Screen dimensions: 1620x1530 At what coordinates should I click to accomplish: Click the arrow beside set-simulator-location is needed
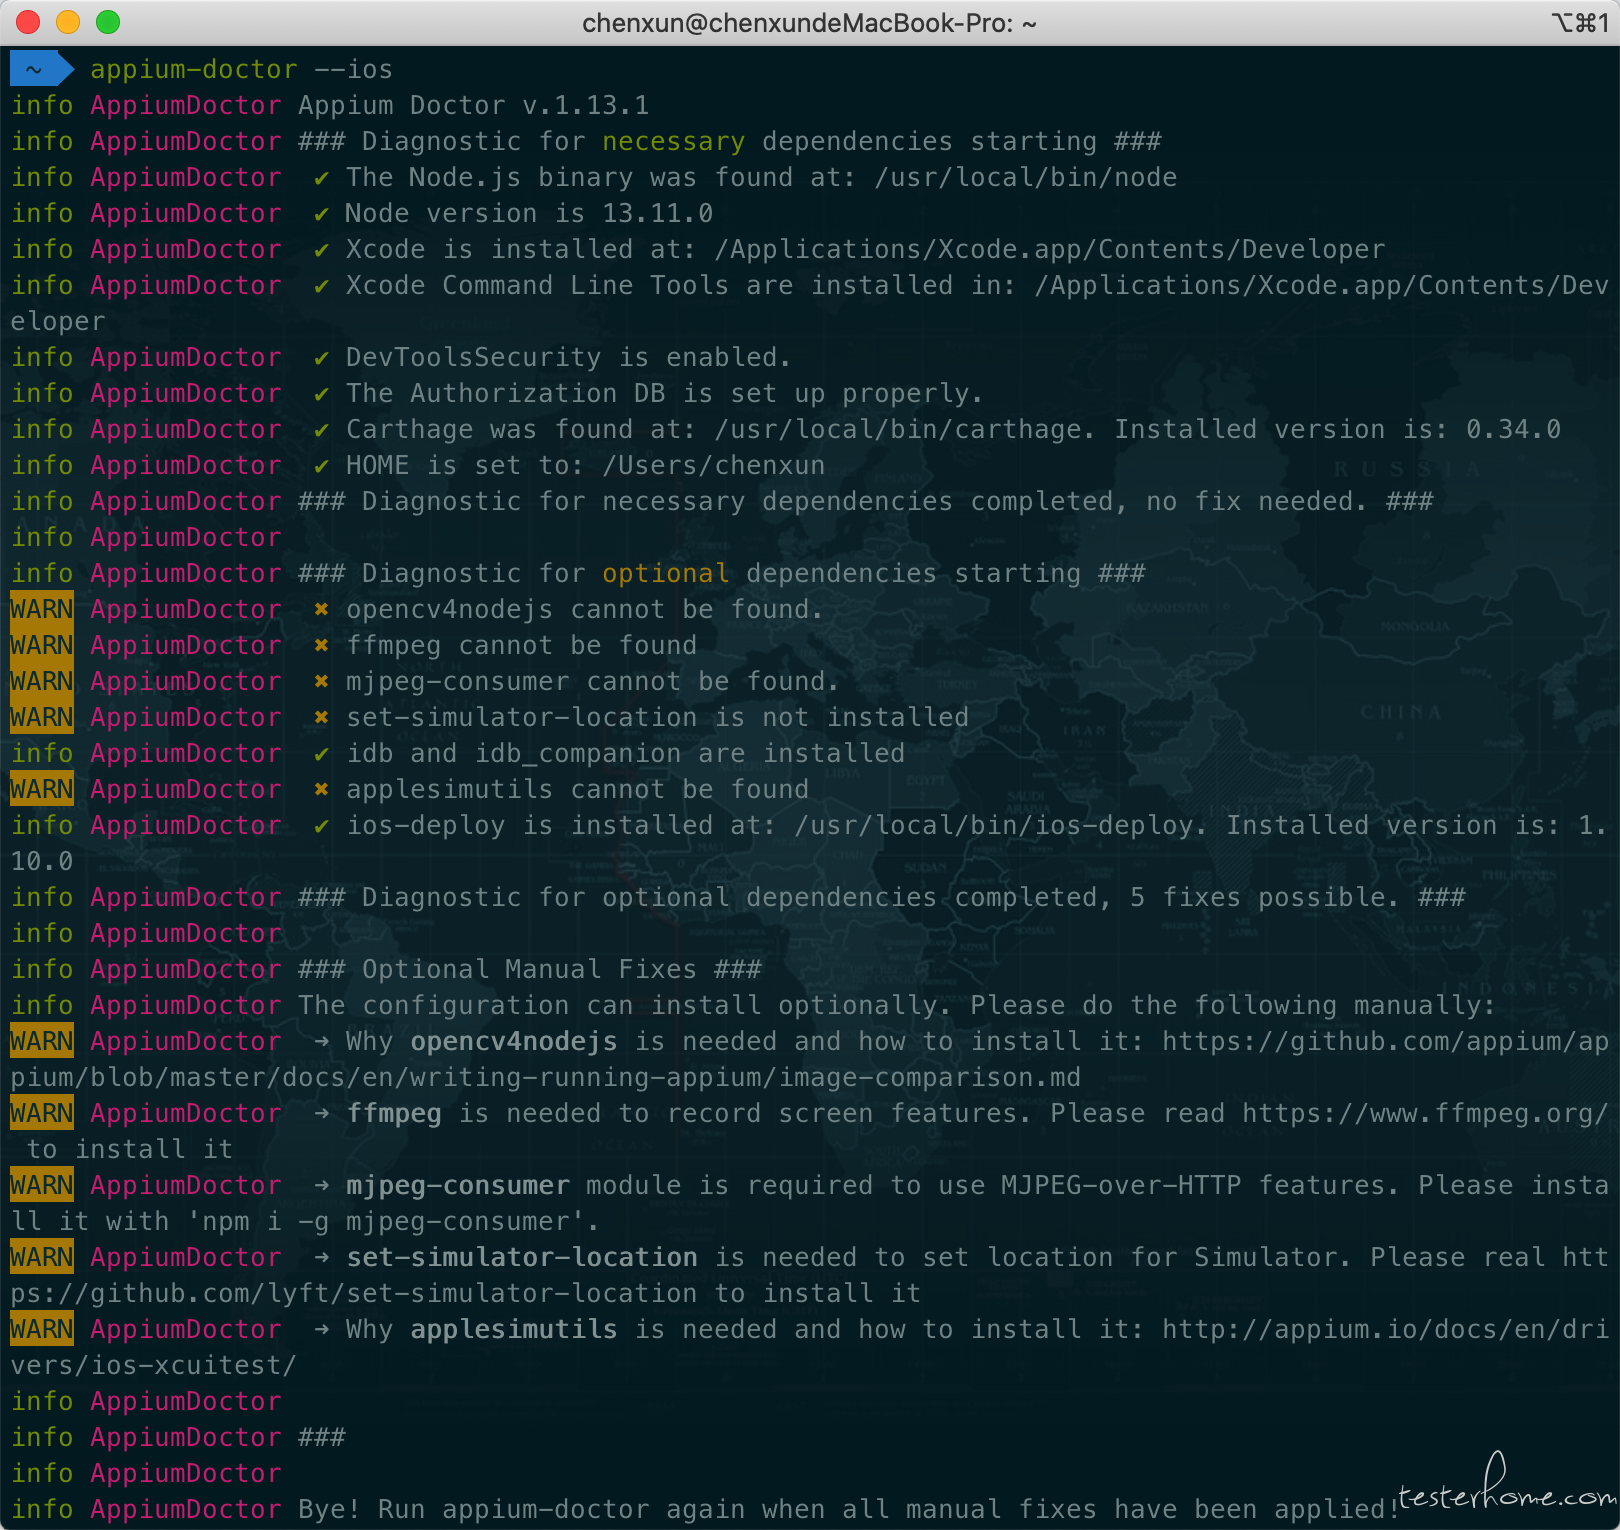[x=321, y=1257]
